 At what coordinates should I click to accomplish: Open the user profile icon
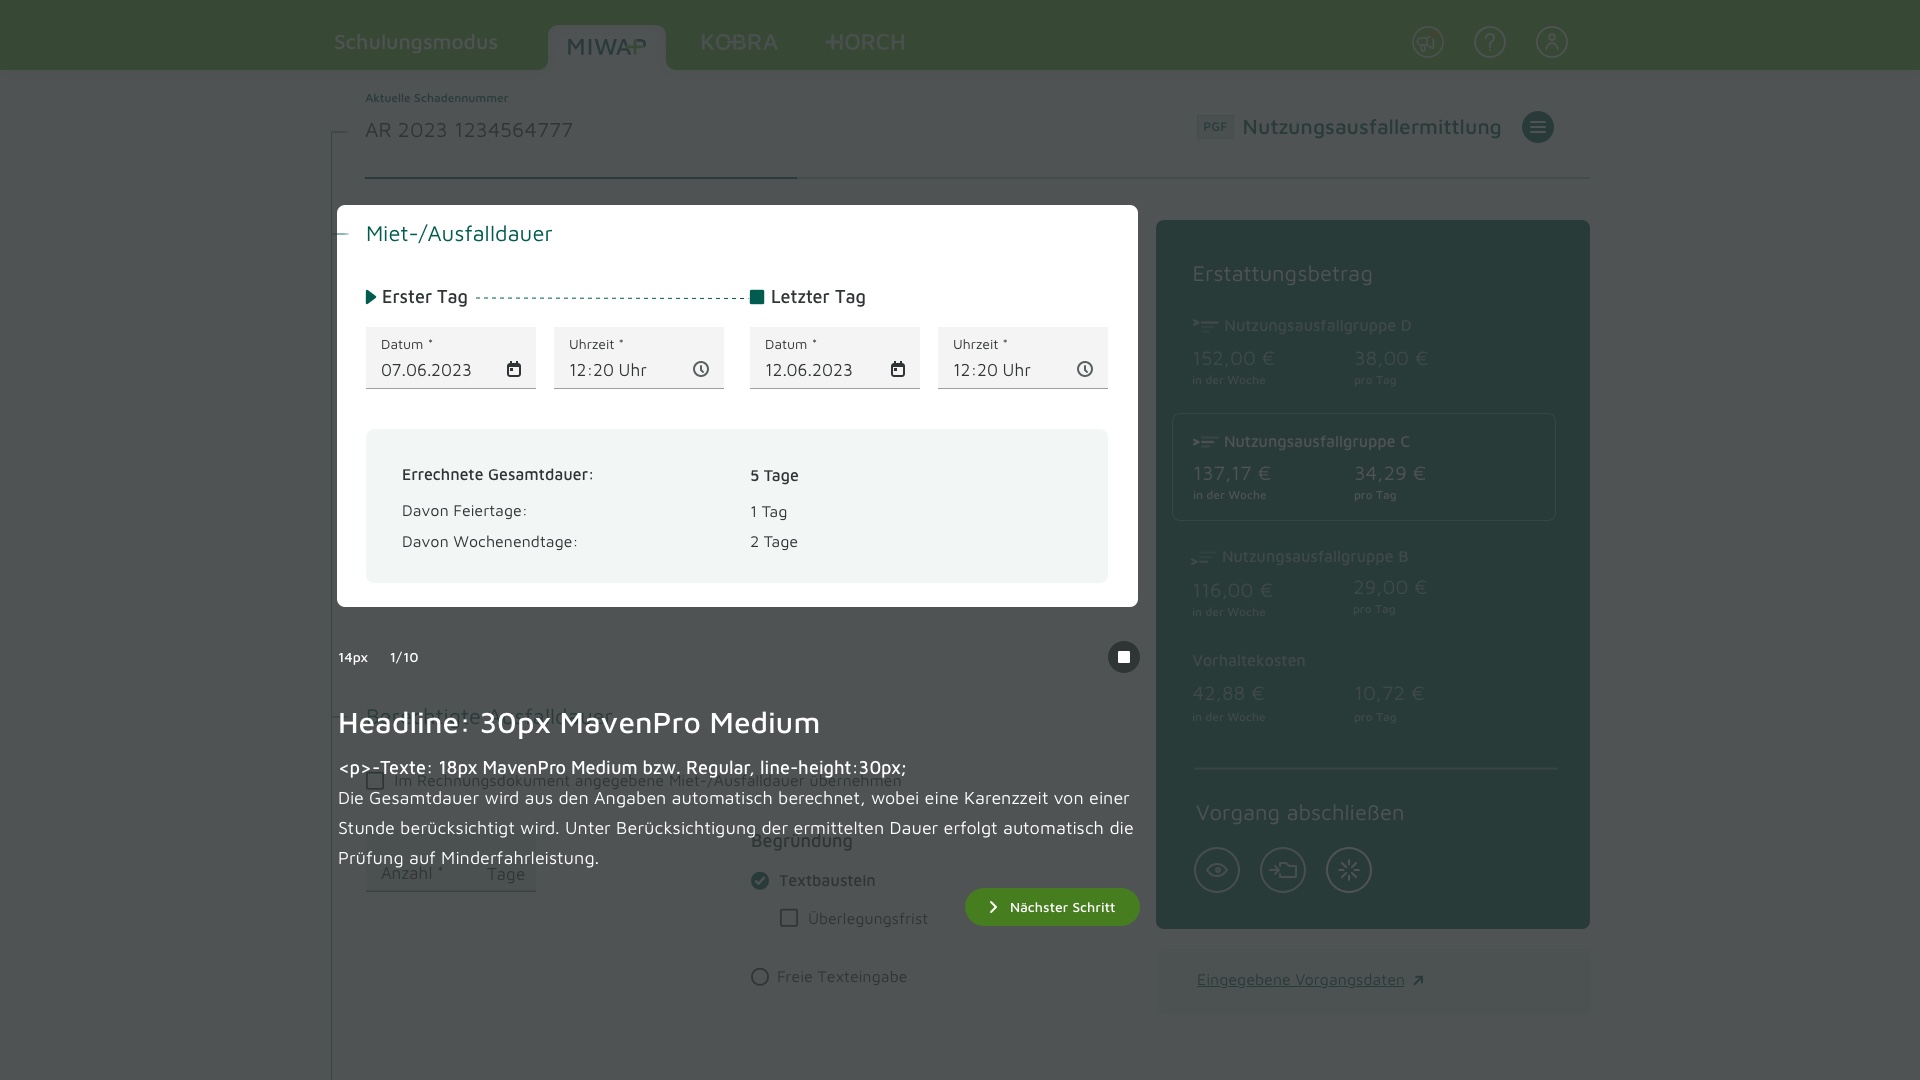[x=1551, y=42]
